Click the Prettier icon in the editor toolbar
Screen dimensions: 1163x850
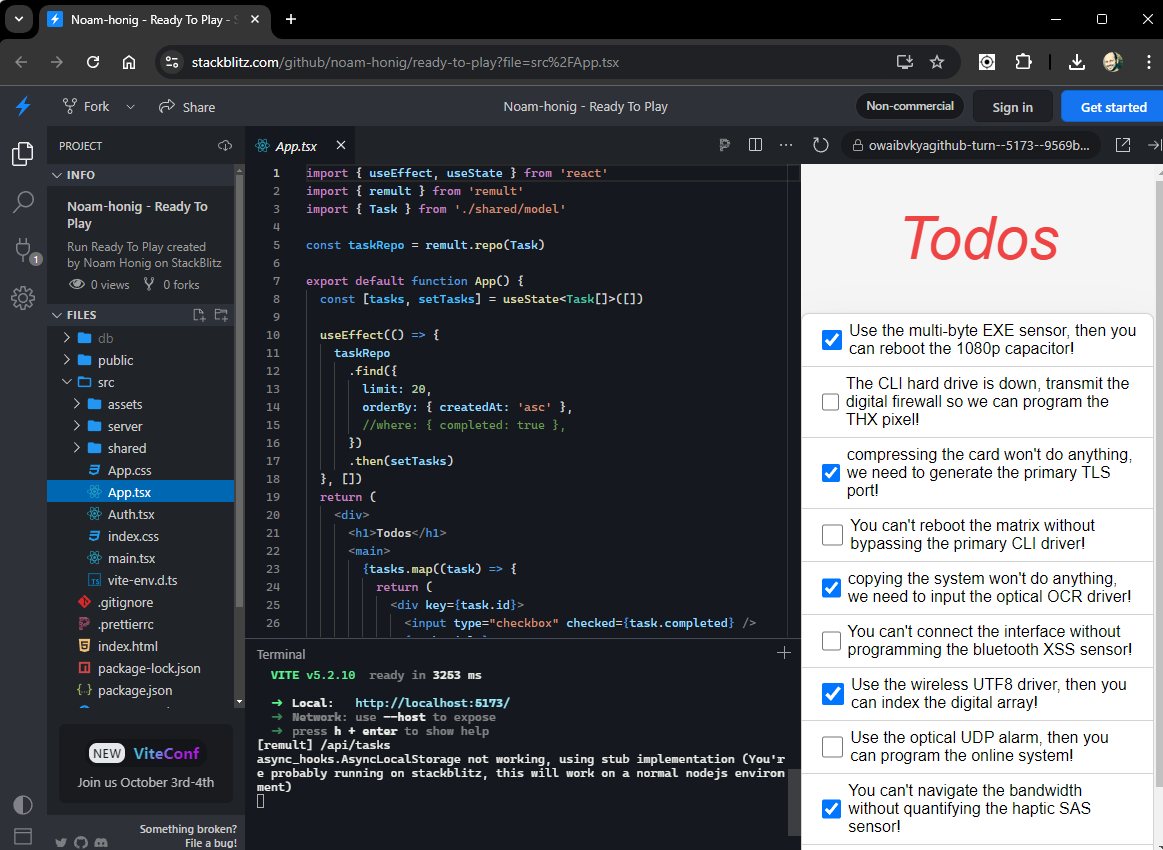coord(724,144)
